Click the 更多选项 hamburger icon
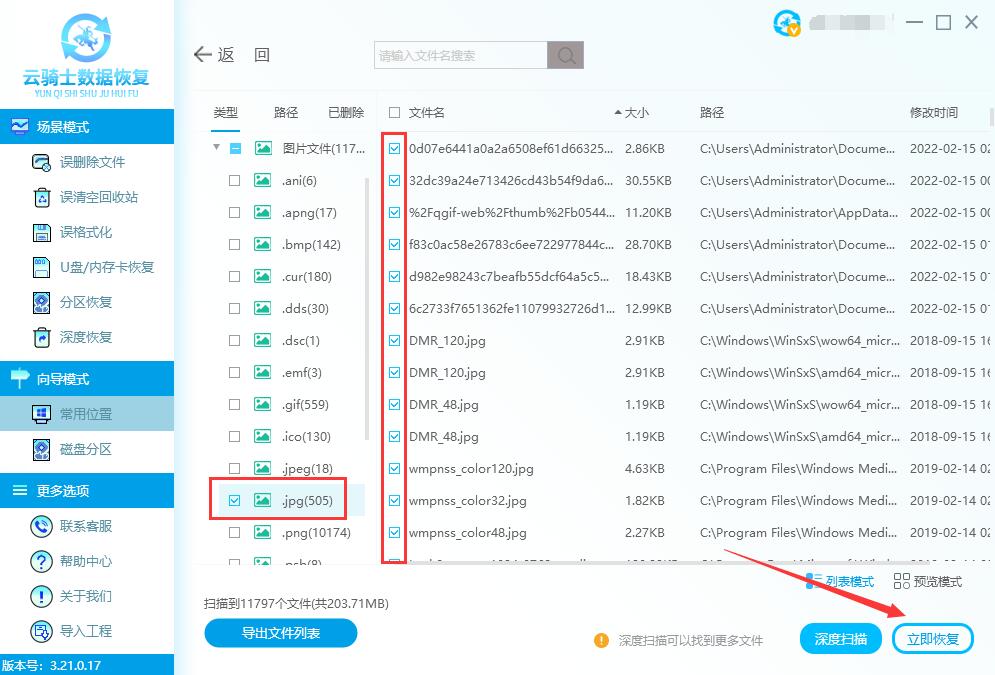995x675 pixels. point(20,490)
